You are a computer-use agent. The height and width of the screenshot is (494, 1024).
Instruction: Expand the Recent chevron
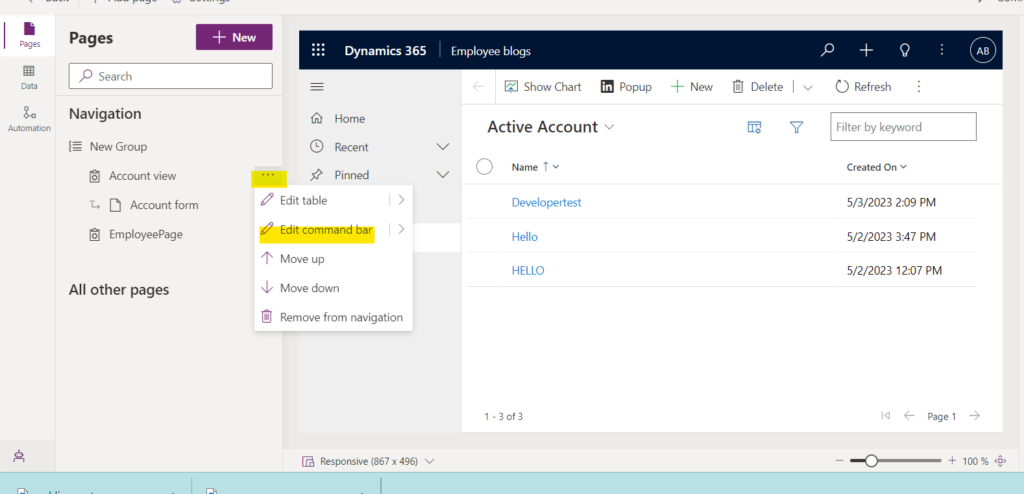(443, 147)
